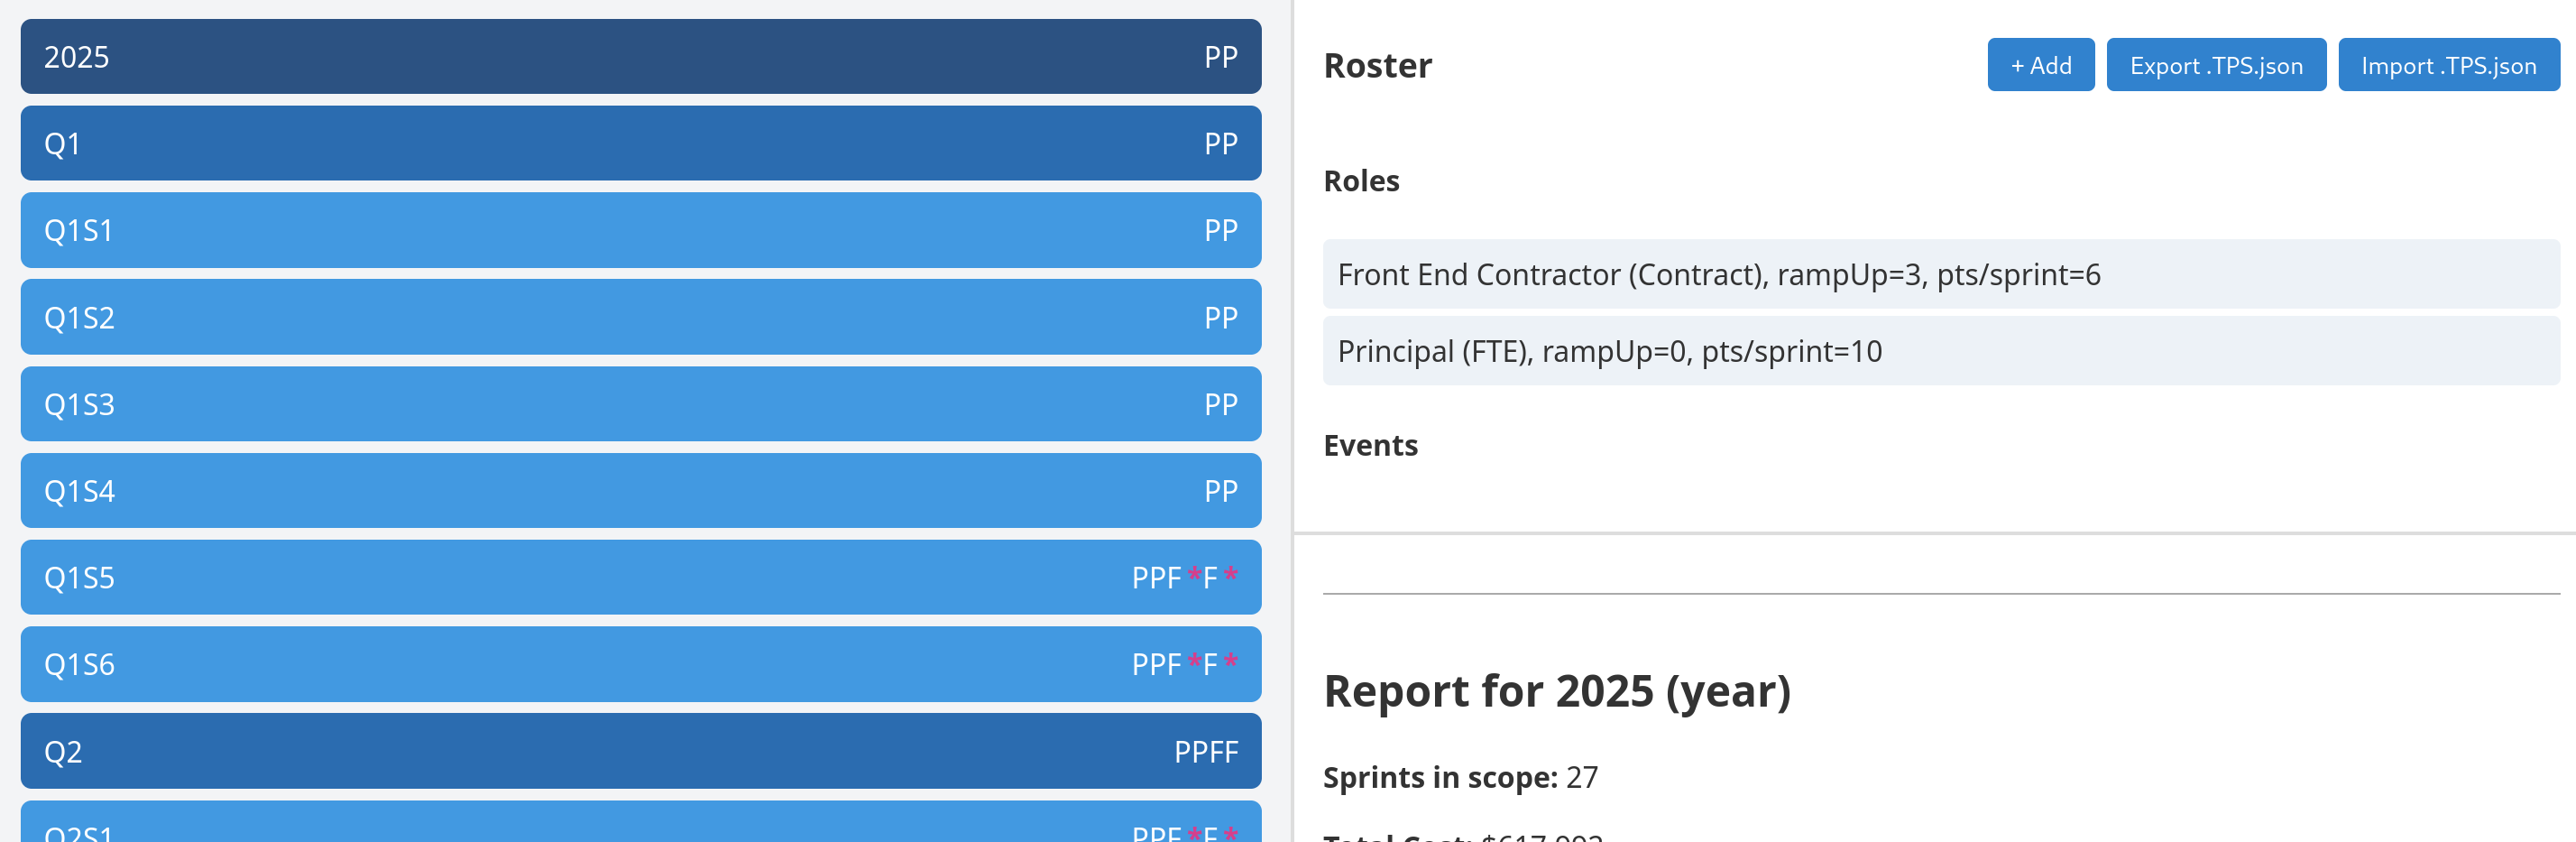Click the Report for 2025 heading

tap(1556, 691)
